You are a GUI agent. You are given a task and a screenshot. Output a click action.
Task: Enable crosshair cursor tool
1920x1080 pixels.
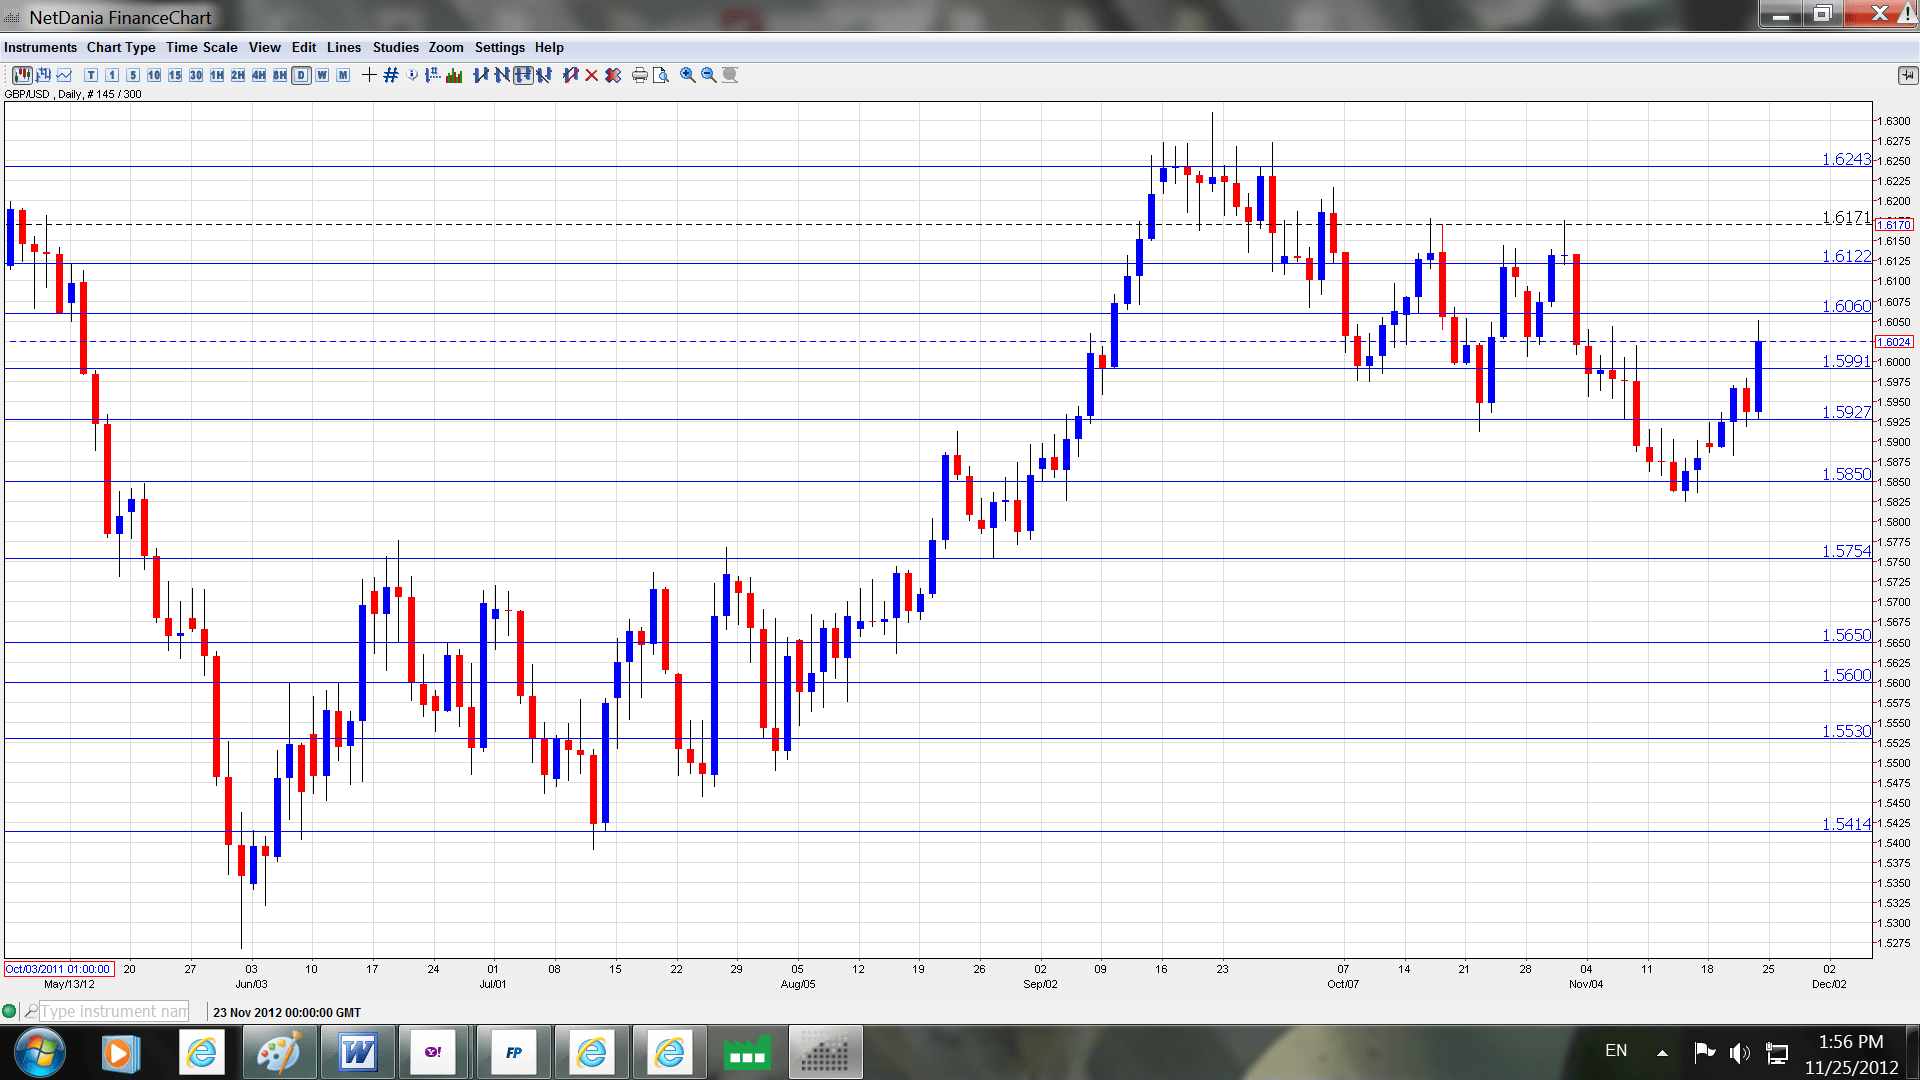(369, 75)
